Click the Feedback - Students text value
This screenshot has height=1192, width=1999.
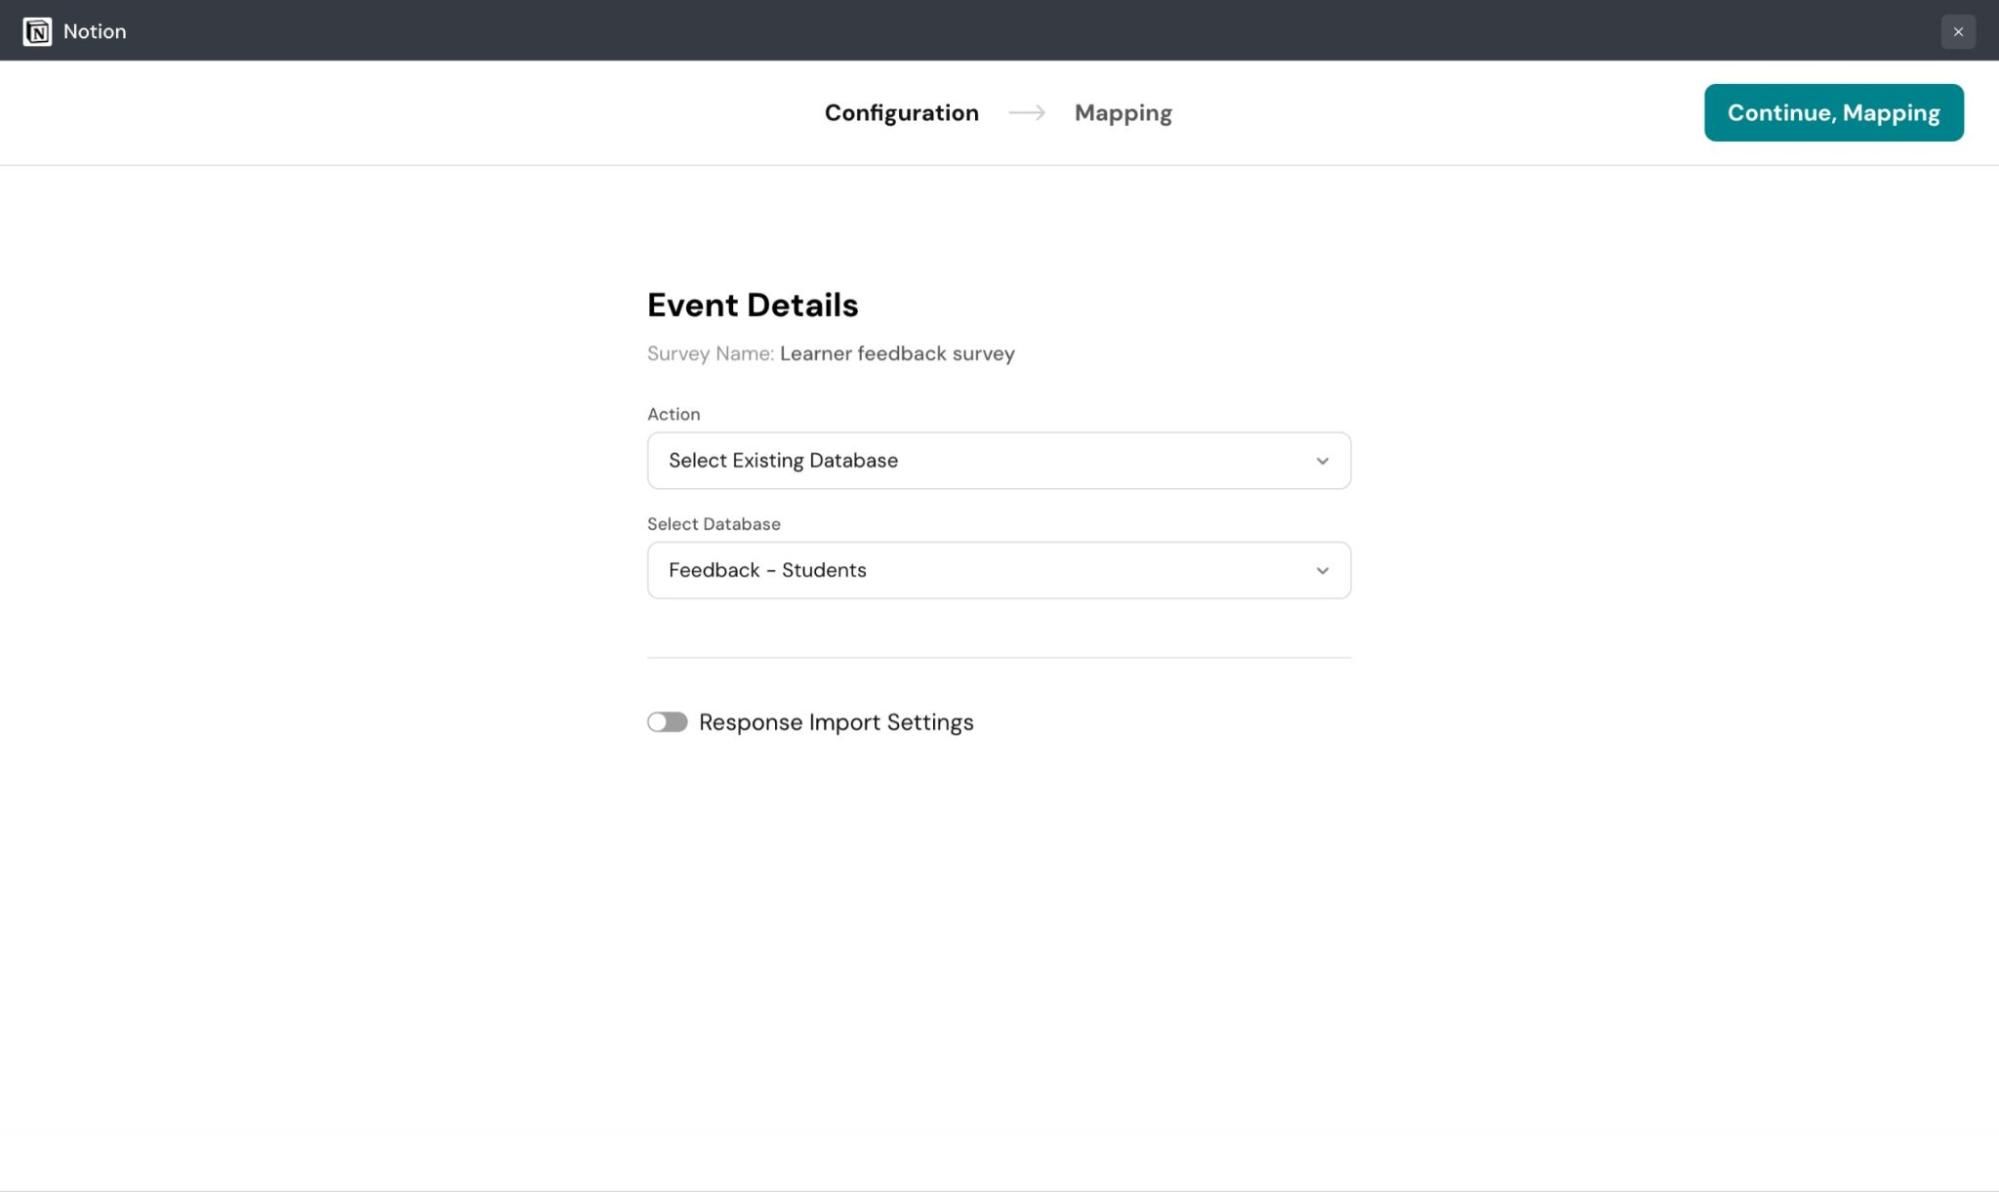point(767,571)
